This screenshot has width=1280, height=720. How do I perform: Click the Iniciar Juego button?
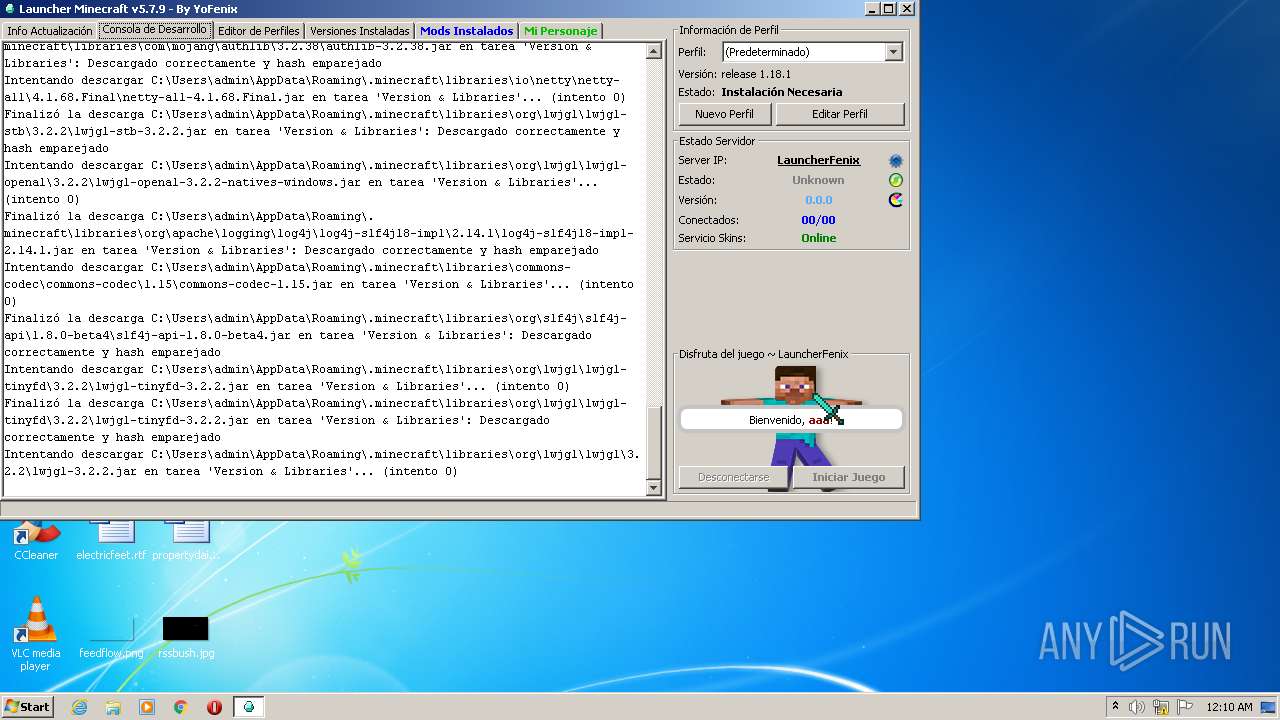[849, 477]
